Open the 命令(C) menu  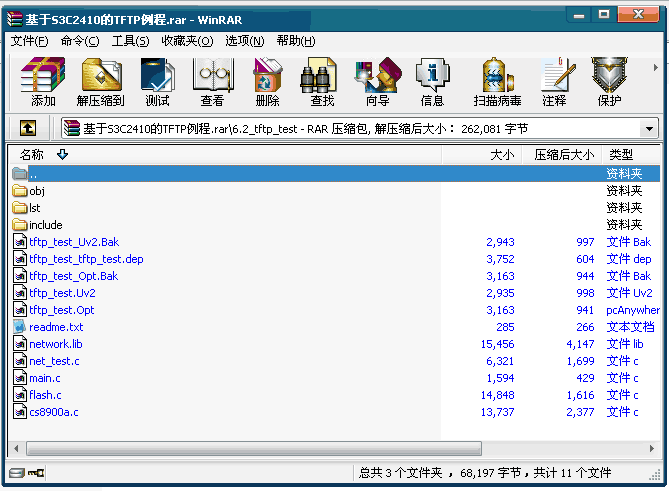pyautogui.click(x=80, y=41)
